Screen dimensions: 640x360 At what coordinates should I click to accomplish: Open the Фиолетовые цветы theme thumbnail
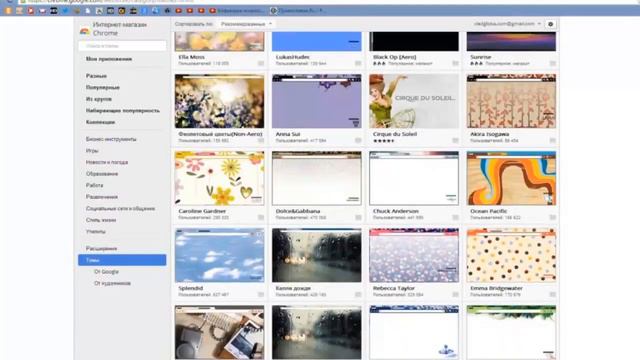(x=219, y=101)
